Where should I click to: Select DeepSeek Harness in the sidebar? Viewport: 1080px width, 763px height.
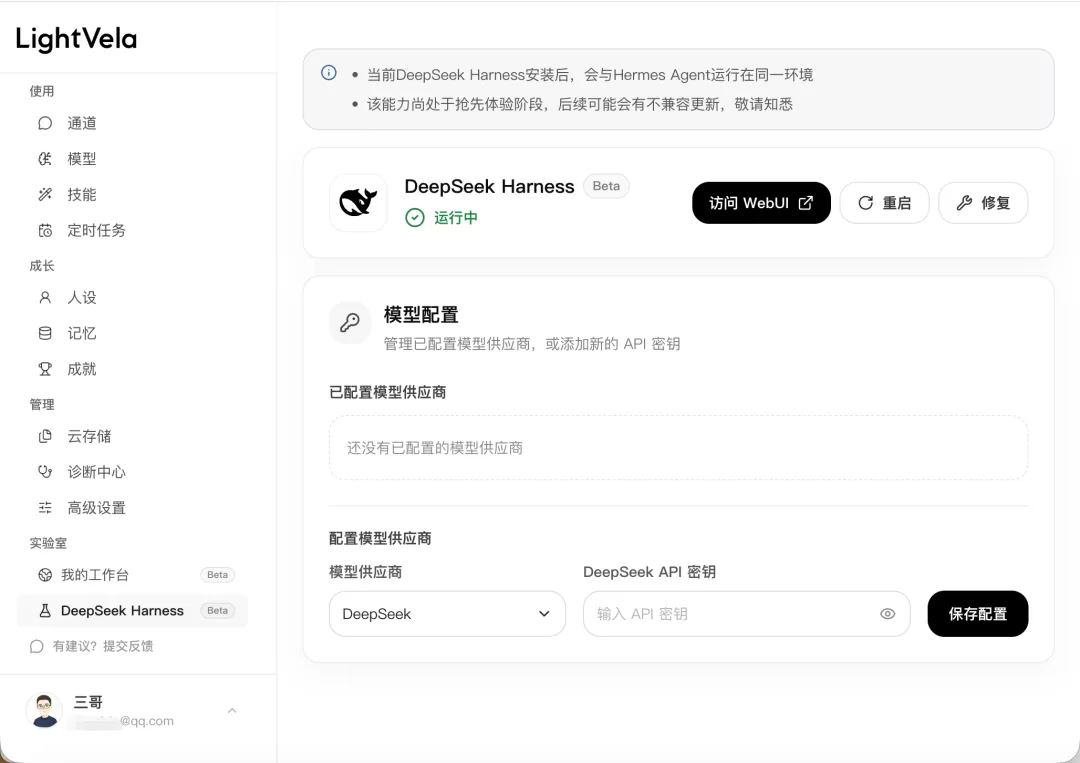click(x=132, y=611)
